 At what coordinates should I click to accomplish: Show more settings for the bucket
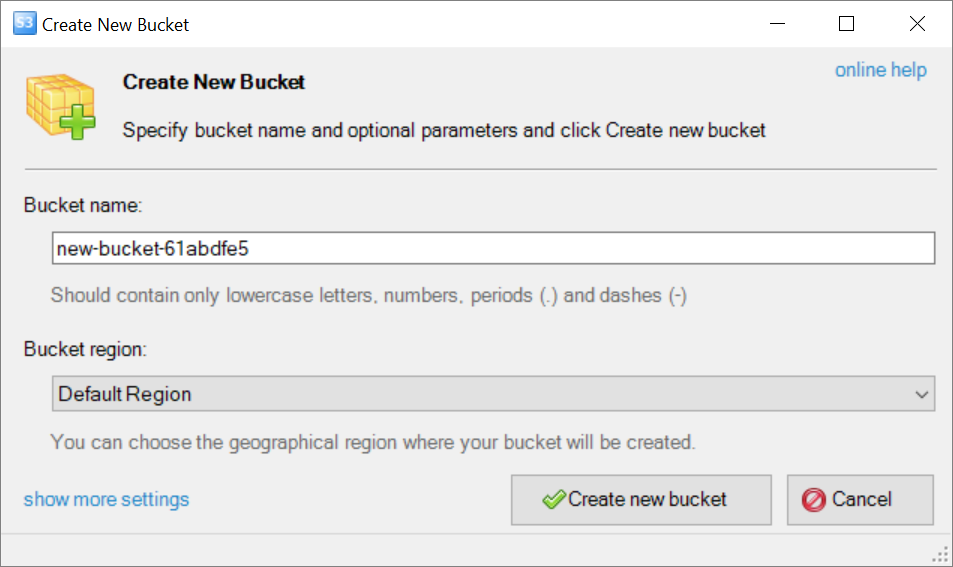pos(106,500)
